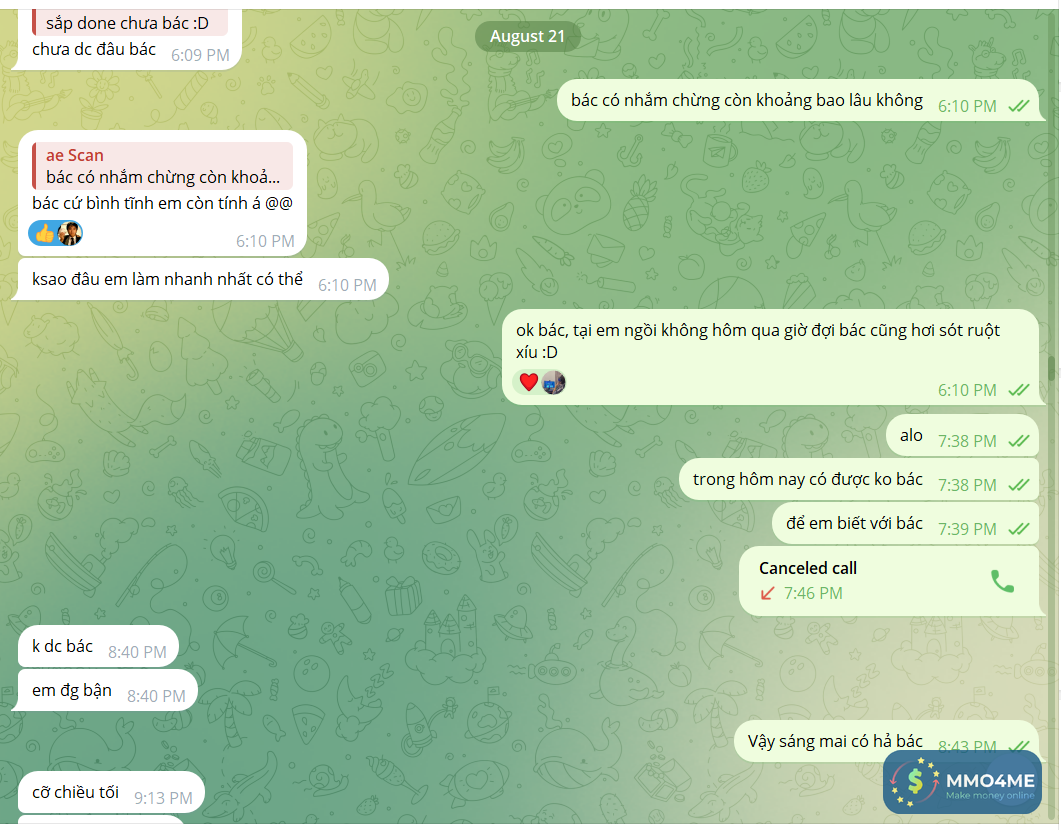Click the 'ksao đâu em làm nhanh nhất' message
This screenshot has height=830, width=1061.
click(203, 279)
